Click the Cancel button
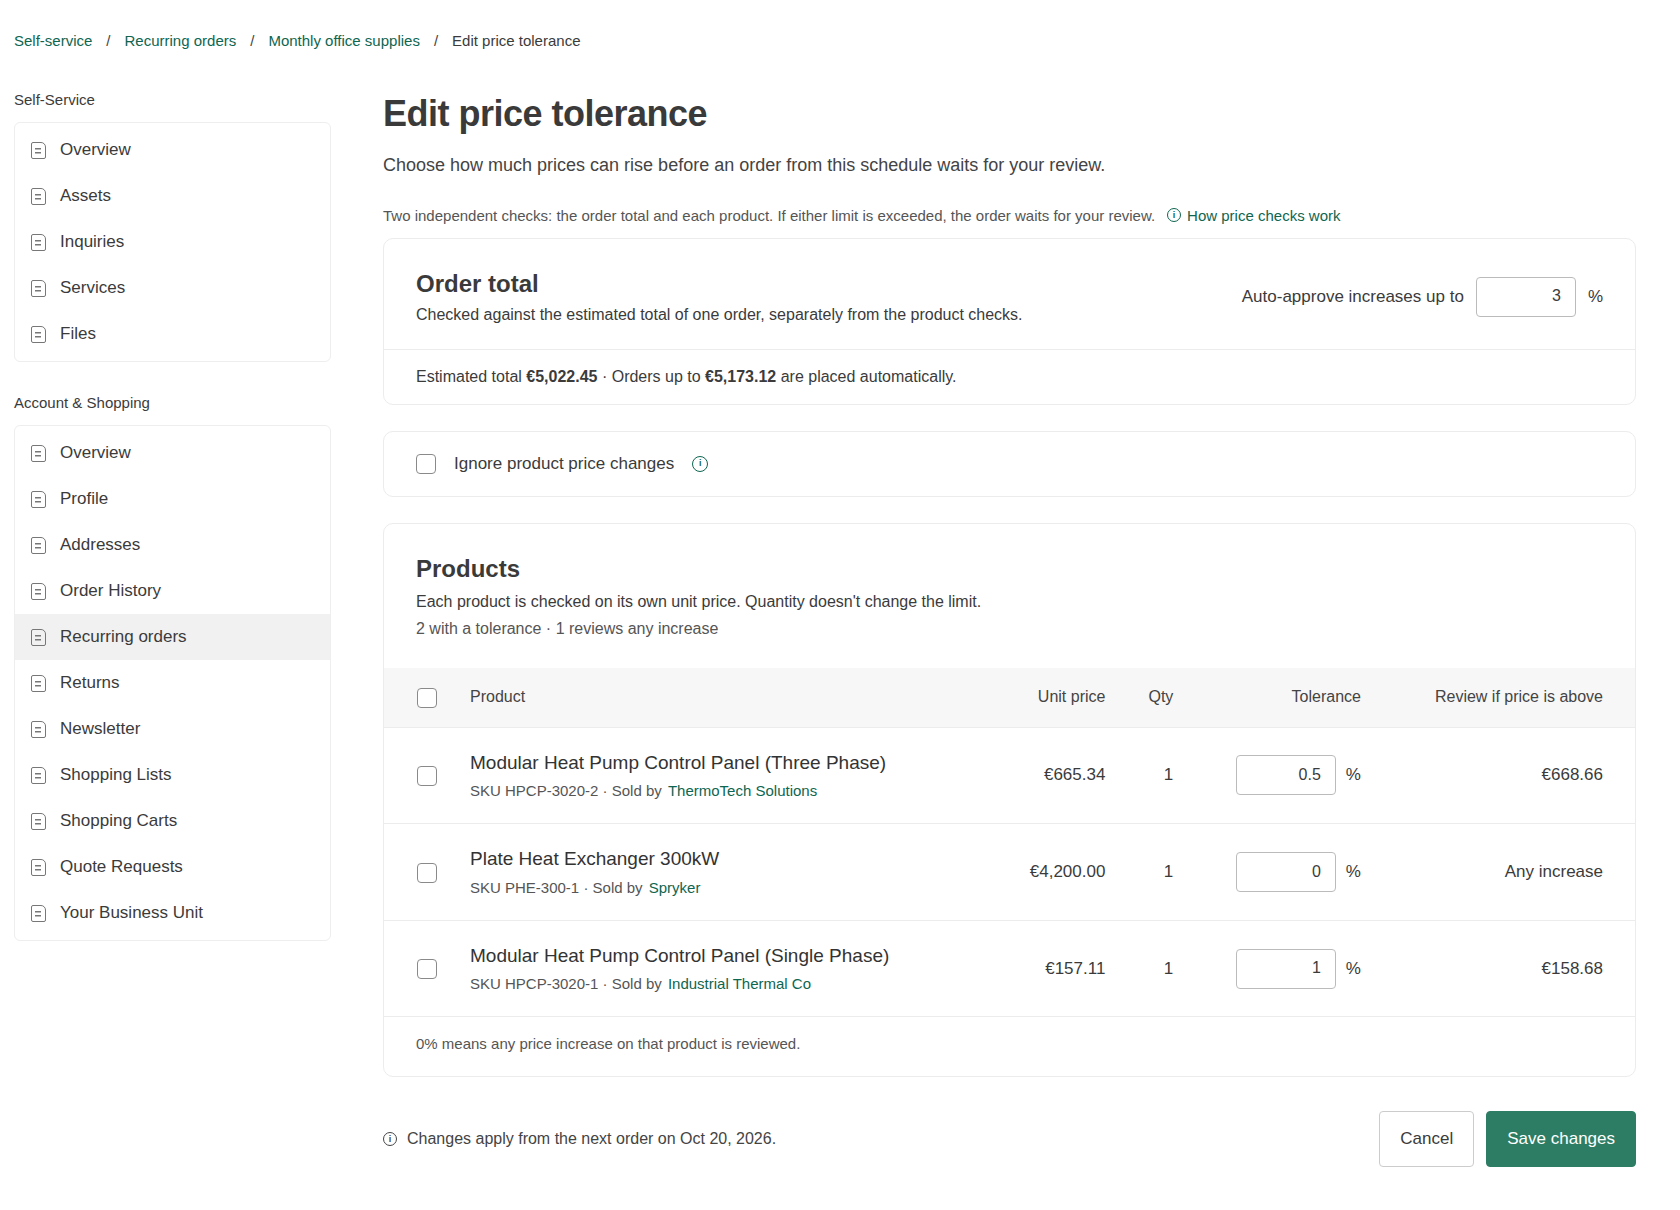The image size is (1680, 1210). (x=1426, y=1139)
